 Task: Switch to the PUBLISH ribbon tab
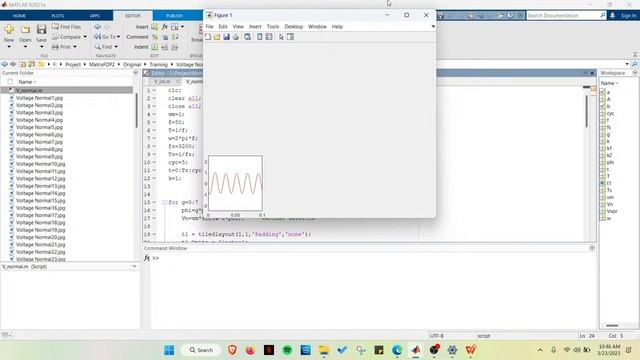(174, 16)
